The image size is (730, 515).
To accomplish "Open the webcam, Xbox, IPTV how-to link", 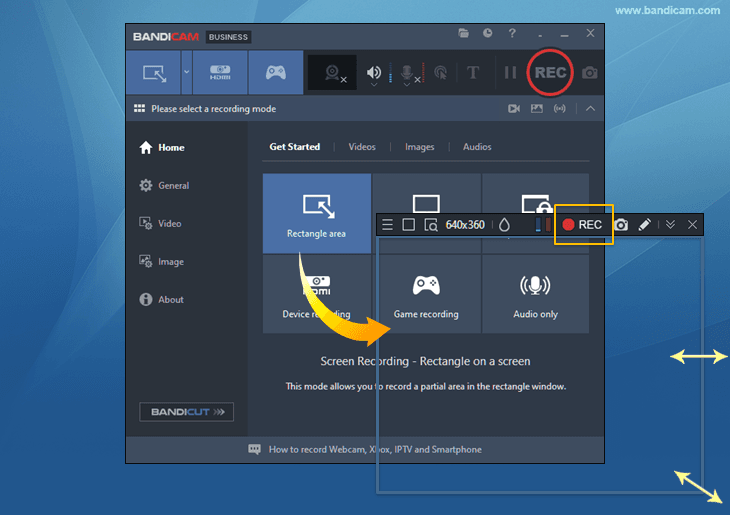I will coord(374,450).
